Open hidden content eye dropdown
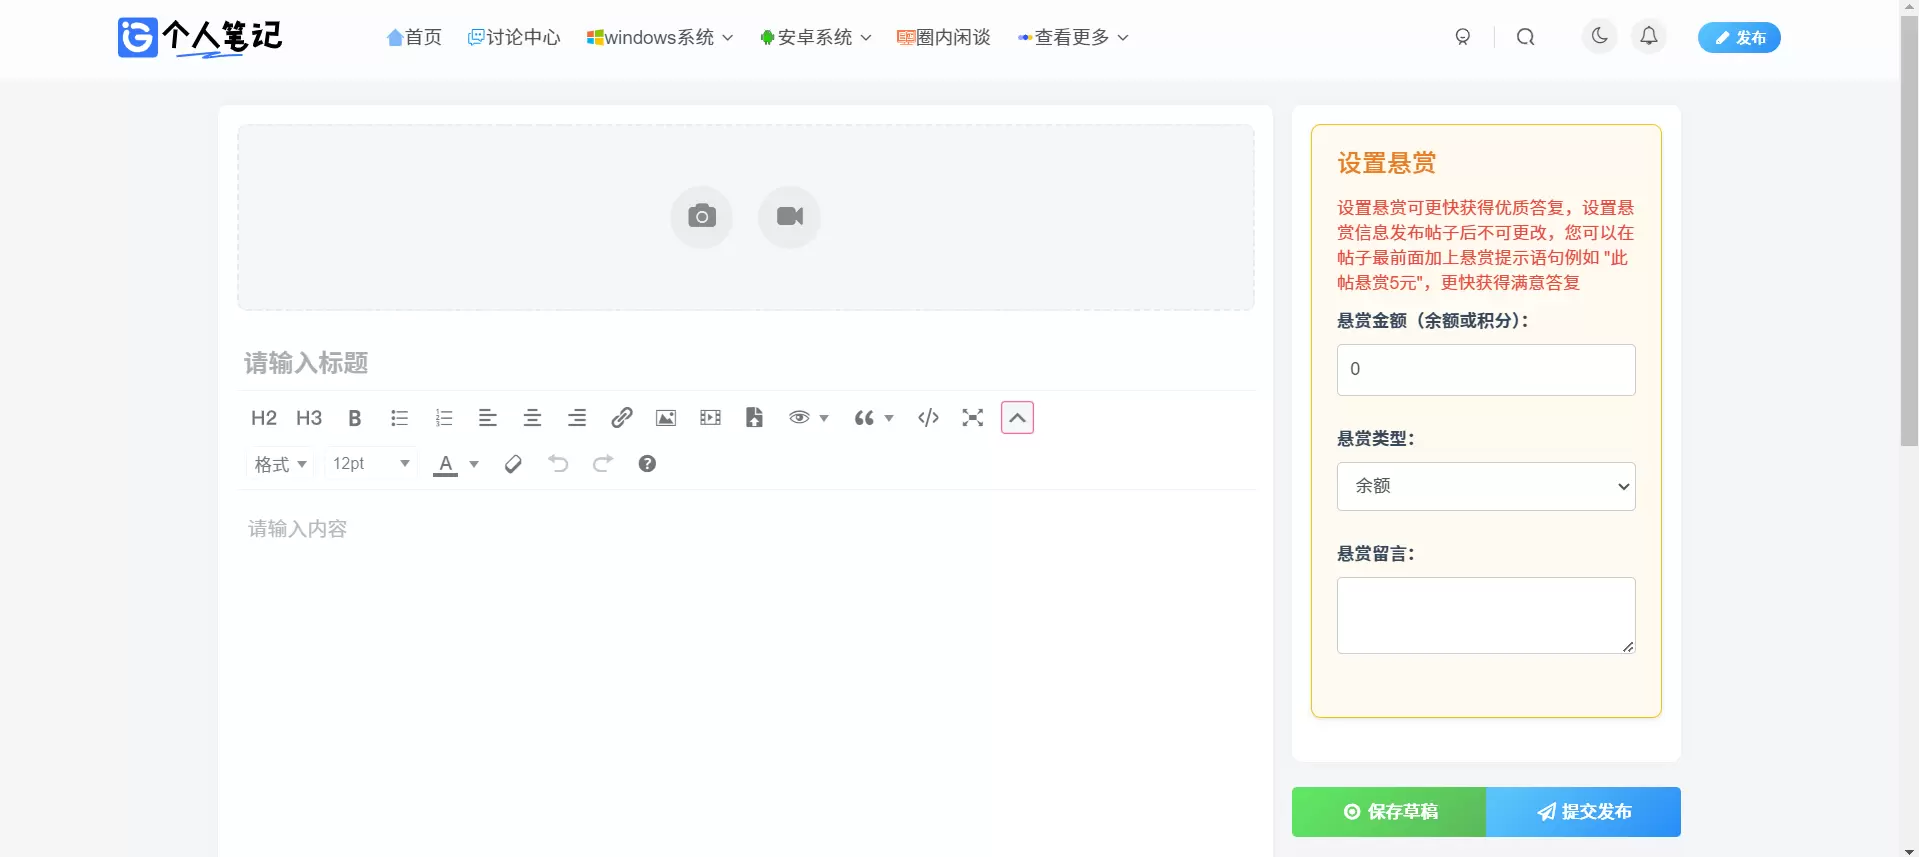The image size is (1919, 857). tap(808, 418)
